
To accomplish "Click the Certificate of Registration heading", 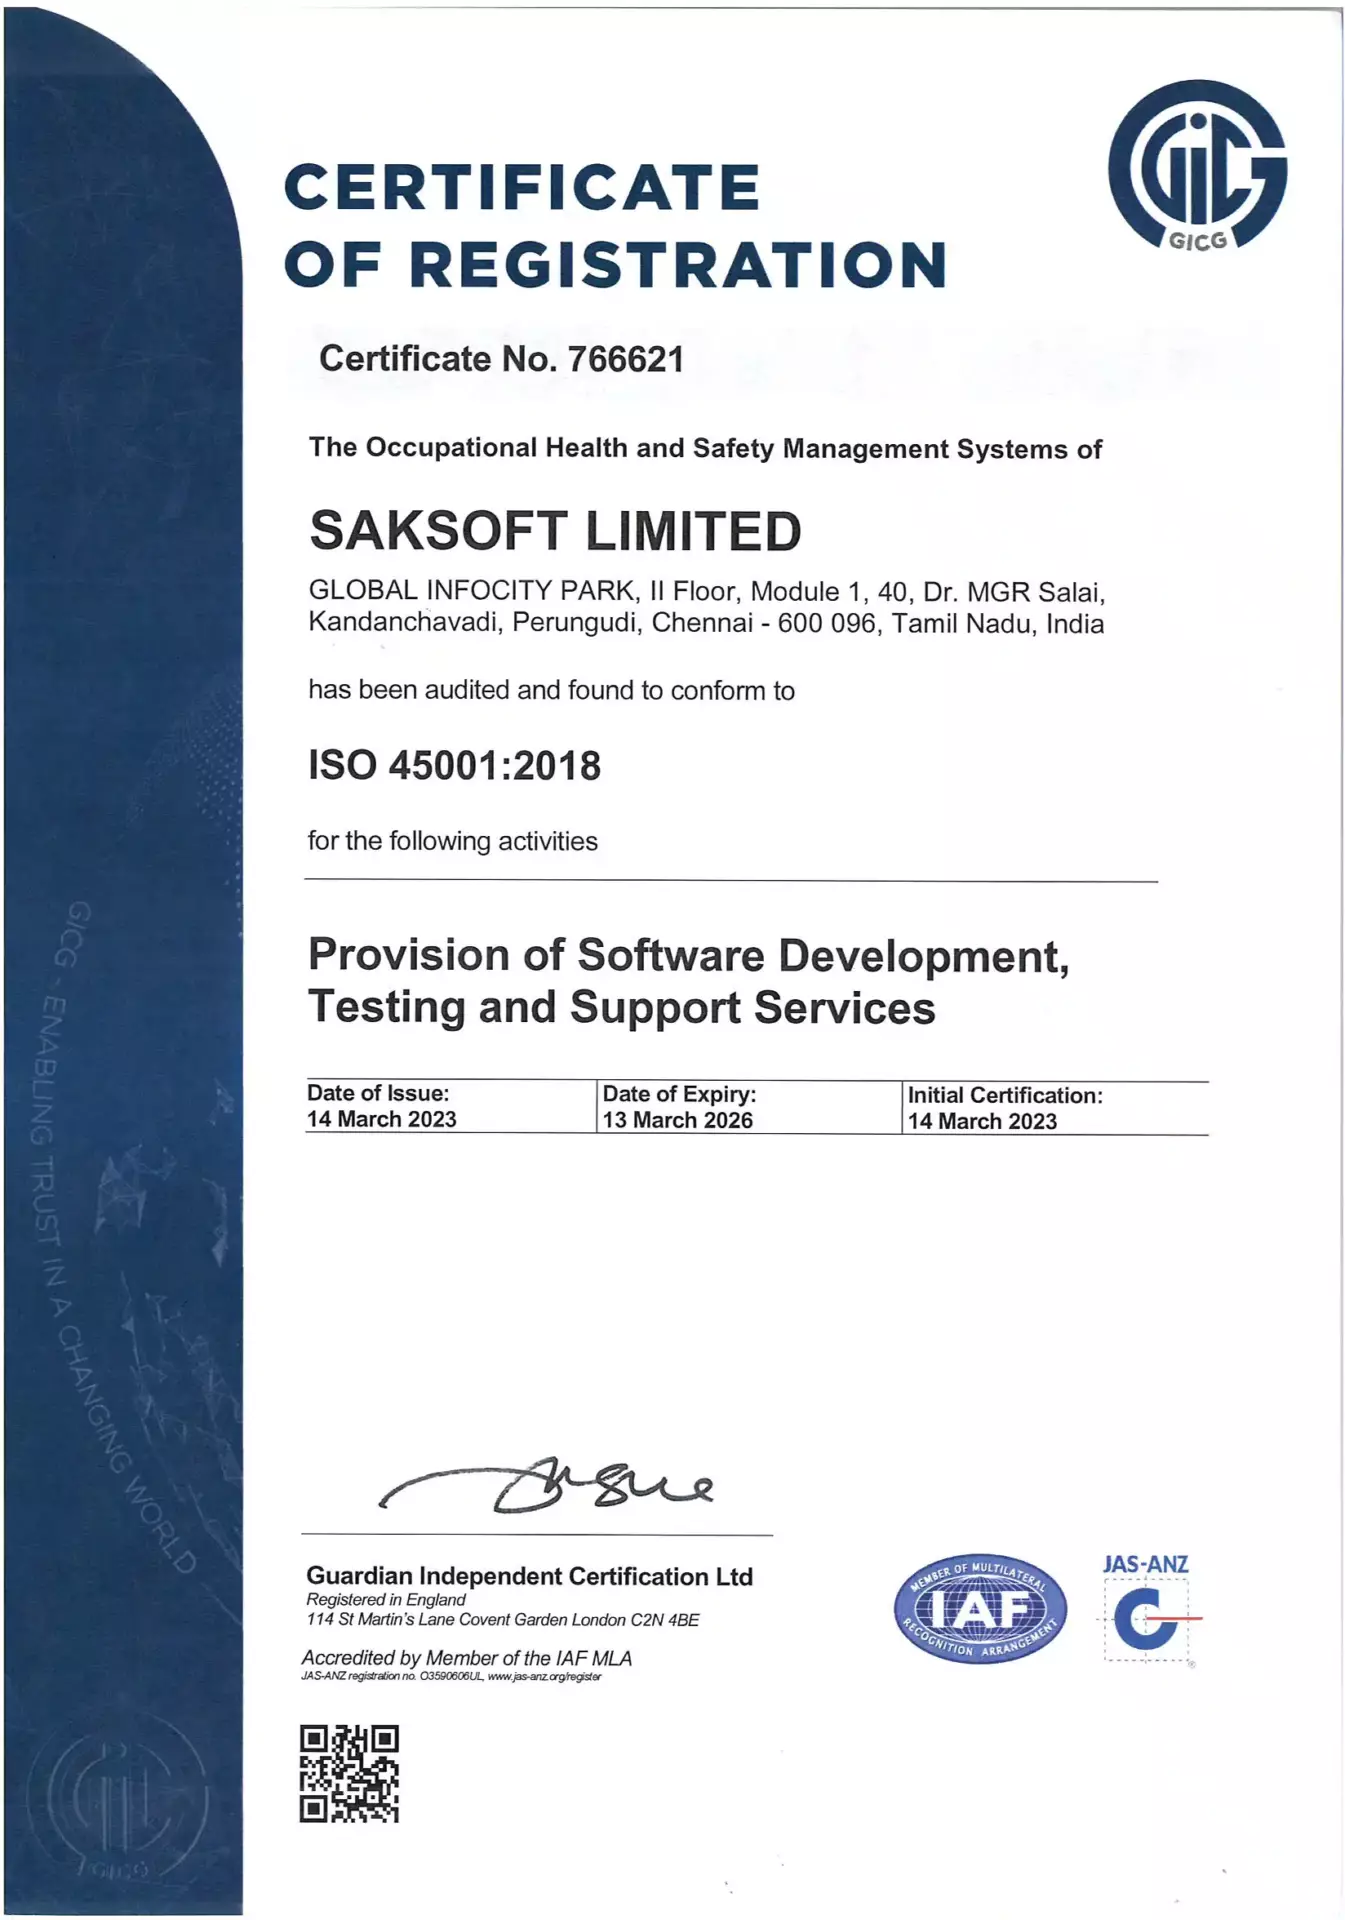I will coord(614,226).
